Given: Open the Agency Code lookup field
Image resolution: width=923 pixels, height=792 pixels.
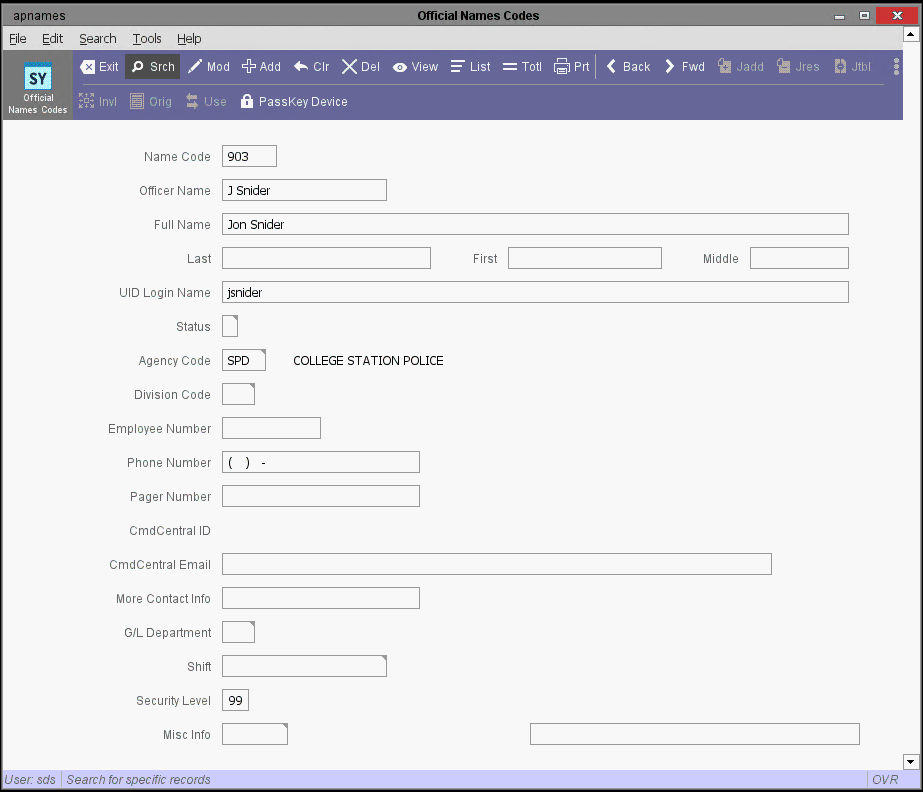Looking at the screenshot, I should click(x=244, y=360).
